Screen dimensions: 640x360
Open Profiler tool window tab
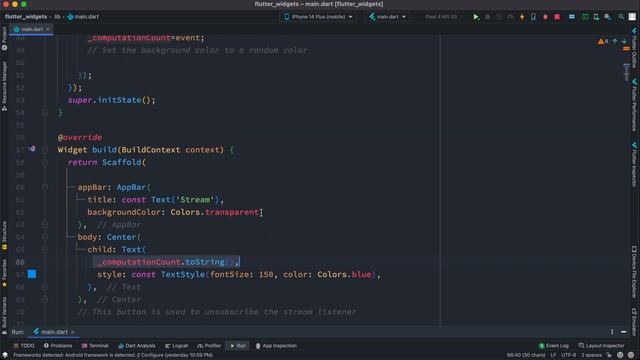coord(209,346)
